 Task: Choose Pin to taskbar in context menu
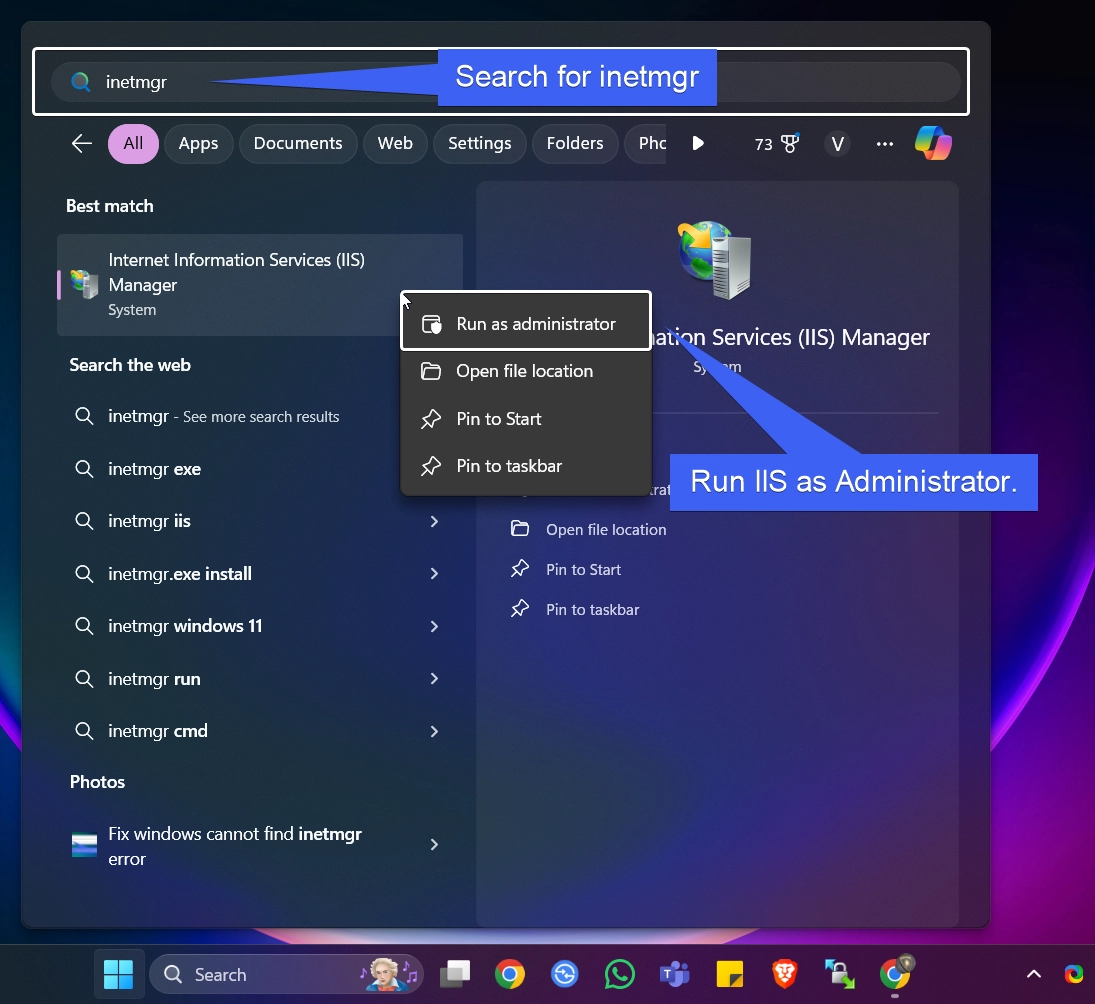coord(526,466)
